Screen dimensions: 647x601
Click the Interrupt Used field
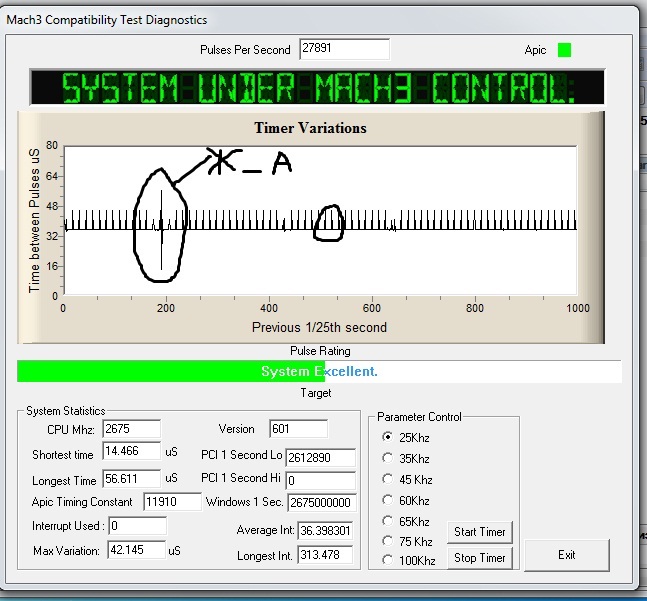click(137, 526)
